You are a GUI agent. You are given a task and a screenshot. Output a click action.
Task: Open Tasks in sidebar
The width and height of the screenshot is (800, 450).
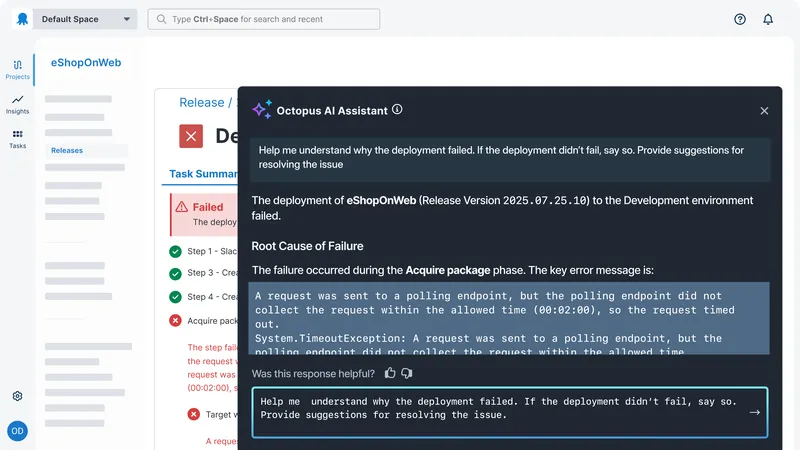(17, 139)
